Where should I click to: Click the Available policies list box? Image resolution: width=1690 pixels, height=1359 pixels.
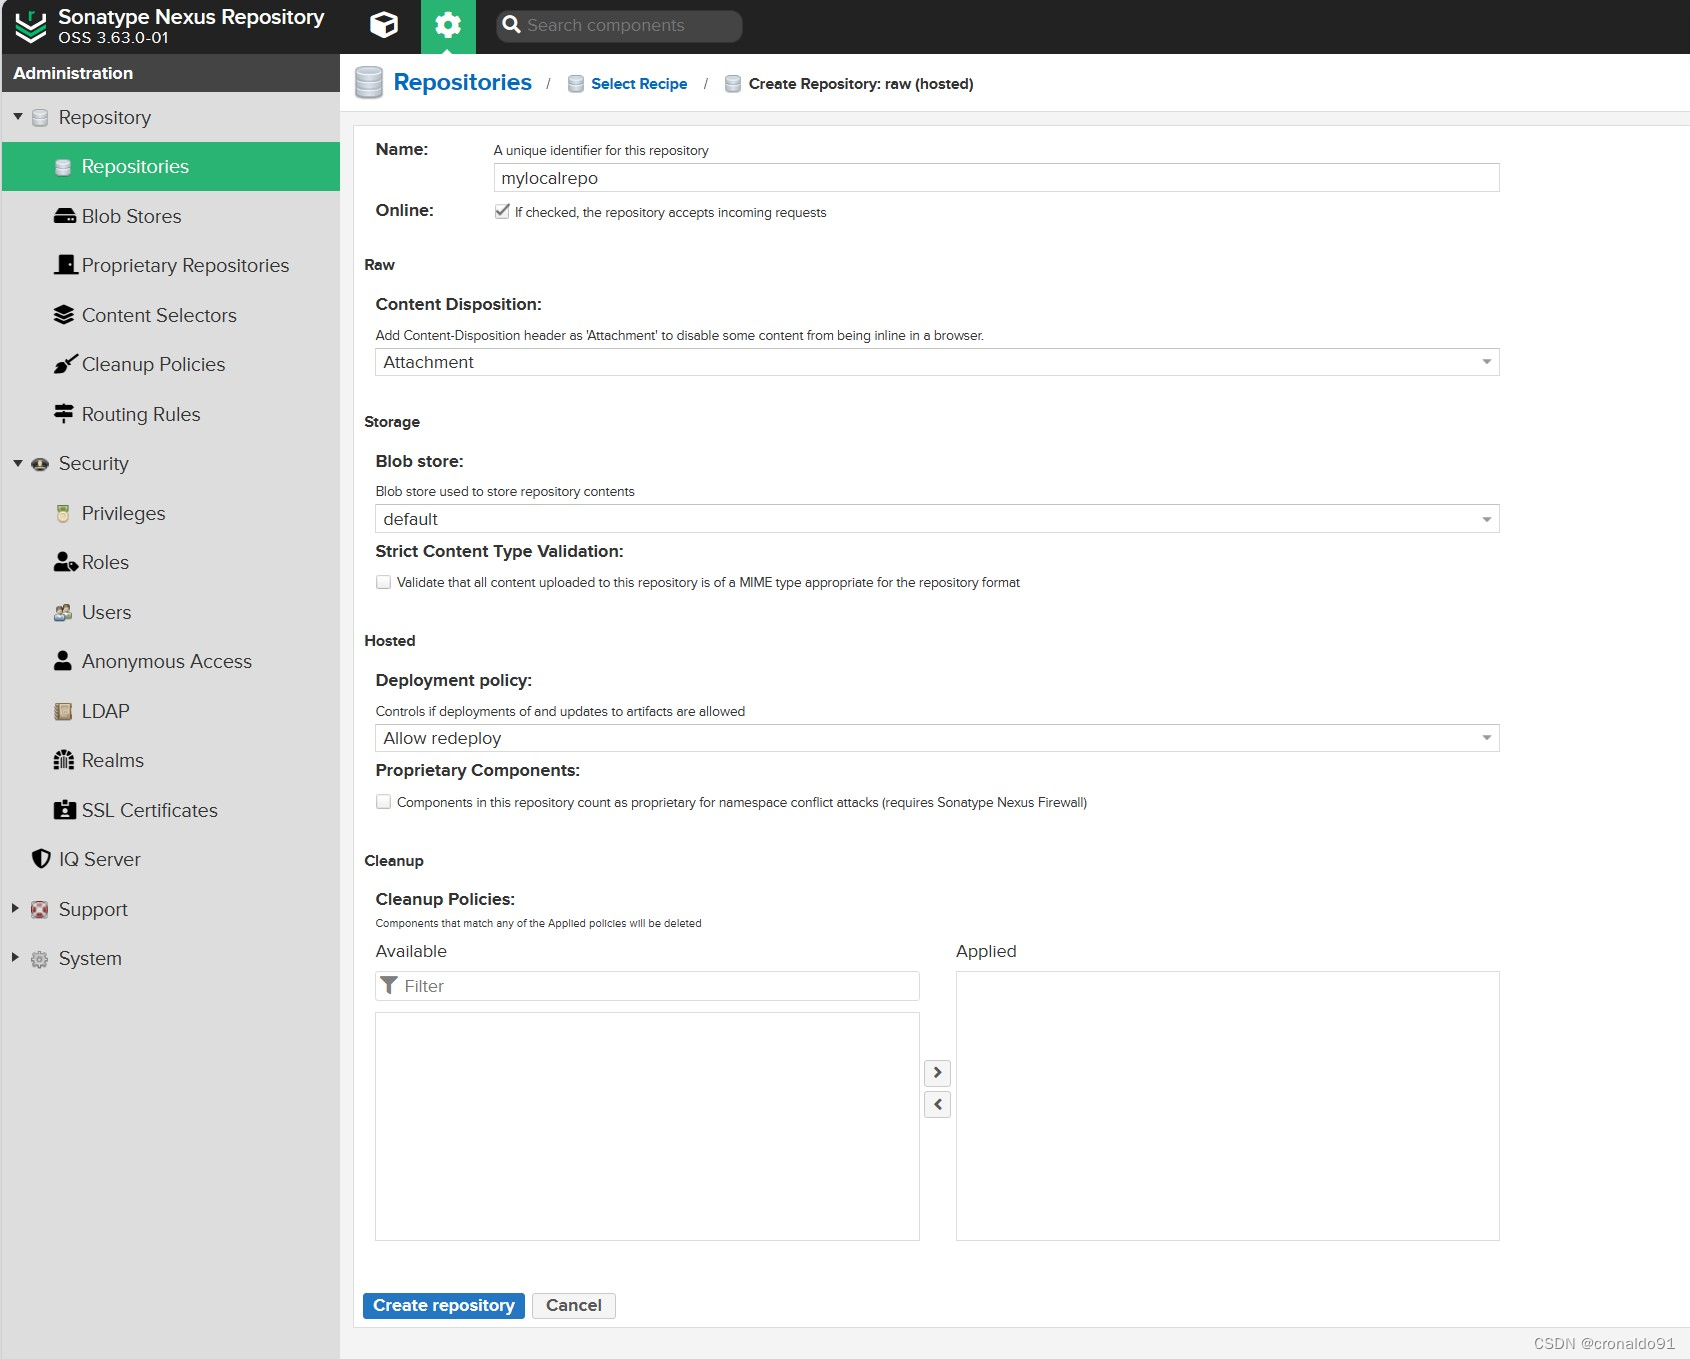pos(647,1126)
